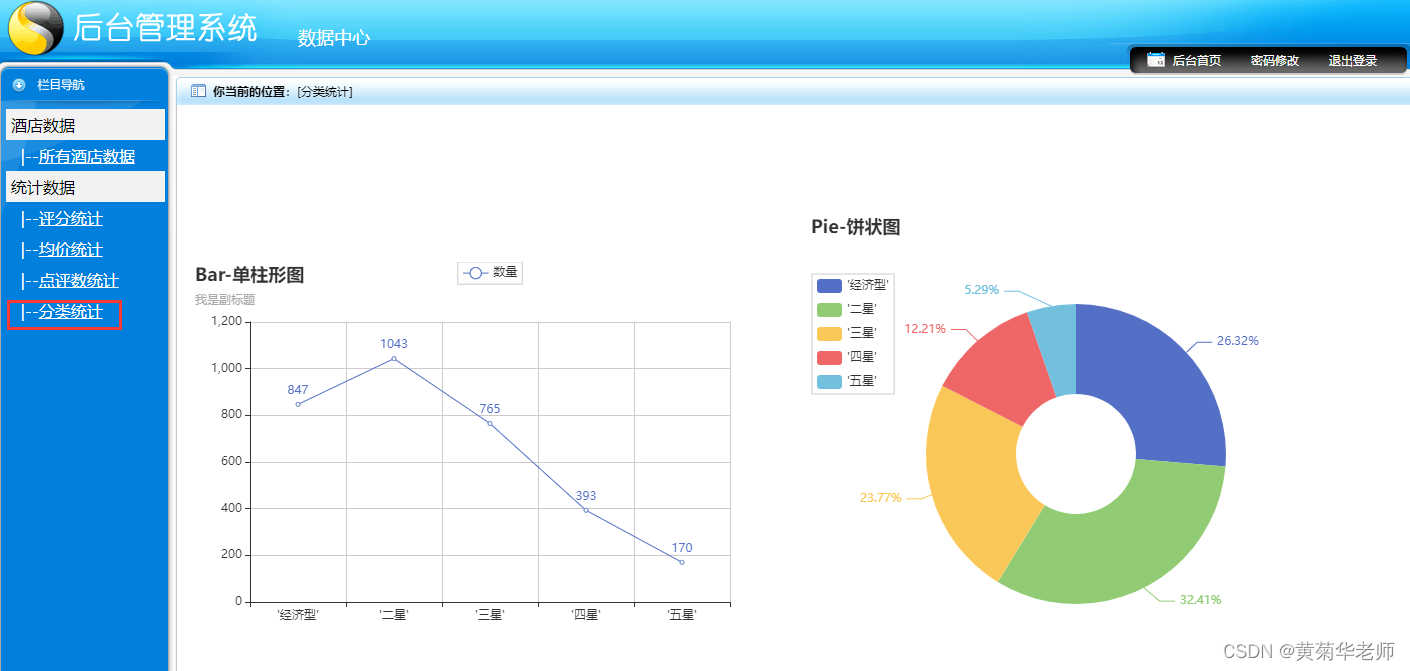Open 点评数统计 in the sidebar
Viewport: 1410px width, 671px height.
click(x=78, y=281)
